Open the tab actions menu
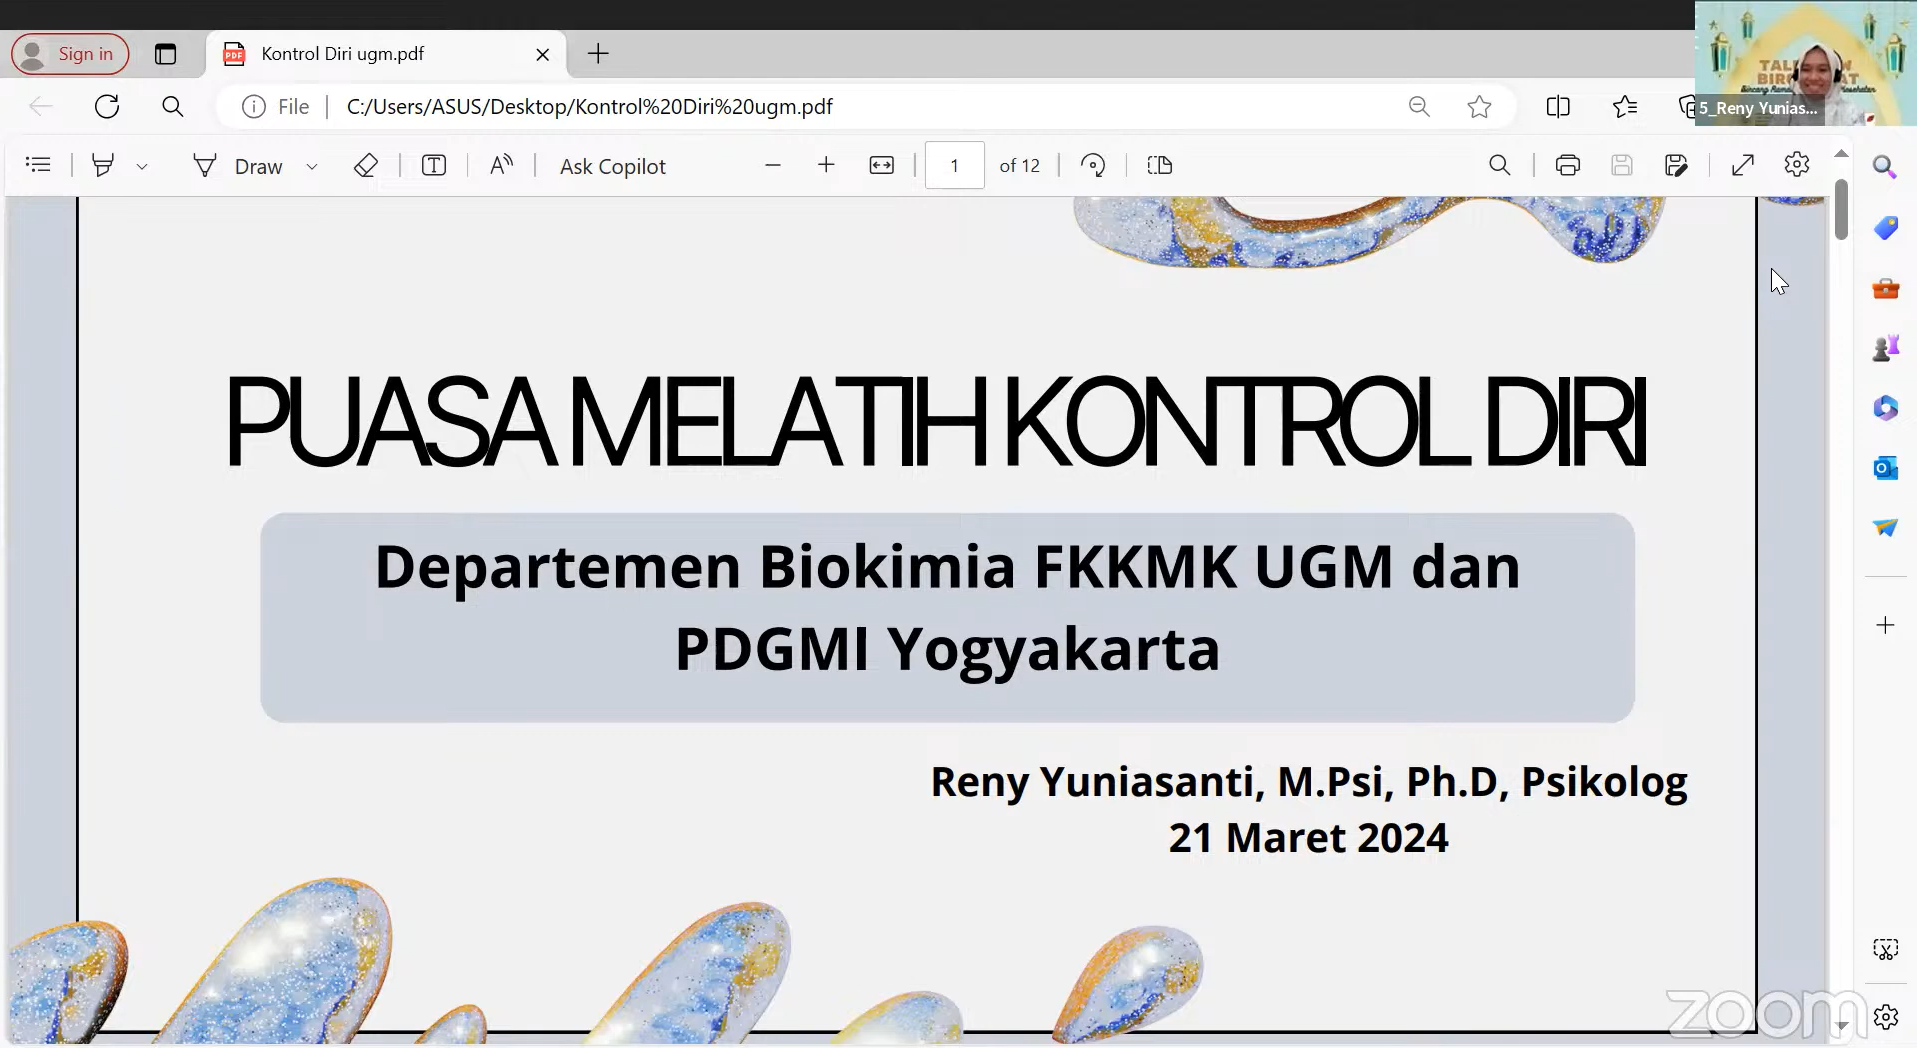This screenshot has height=1048, width=1917. [x=165, y=54]
